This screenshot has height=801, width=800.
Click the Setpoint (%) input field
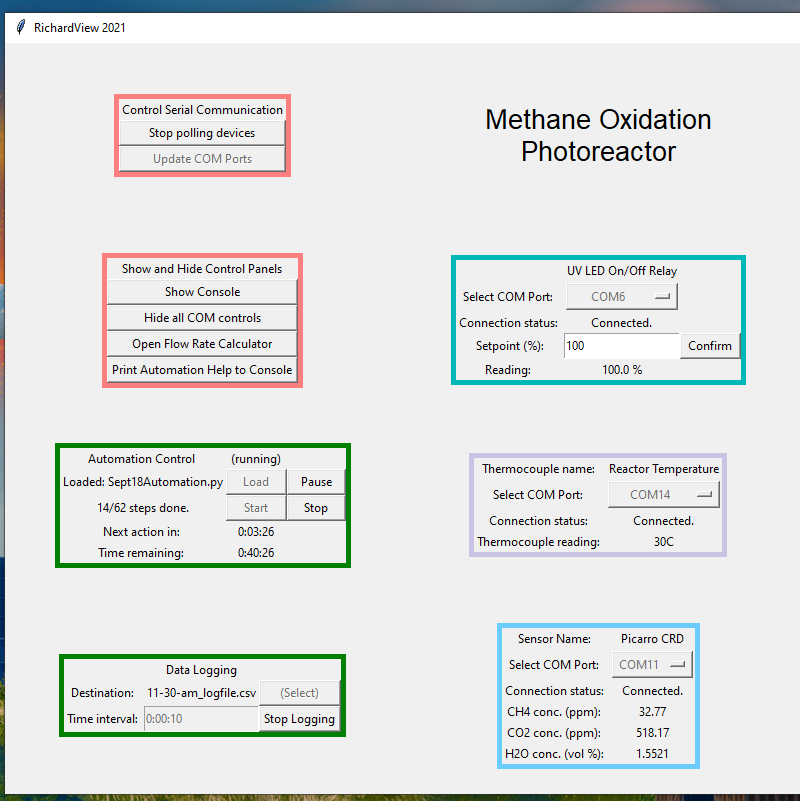[621, 346]
